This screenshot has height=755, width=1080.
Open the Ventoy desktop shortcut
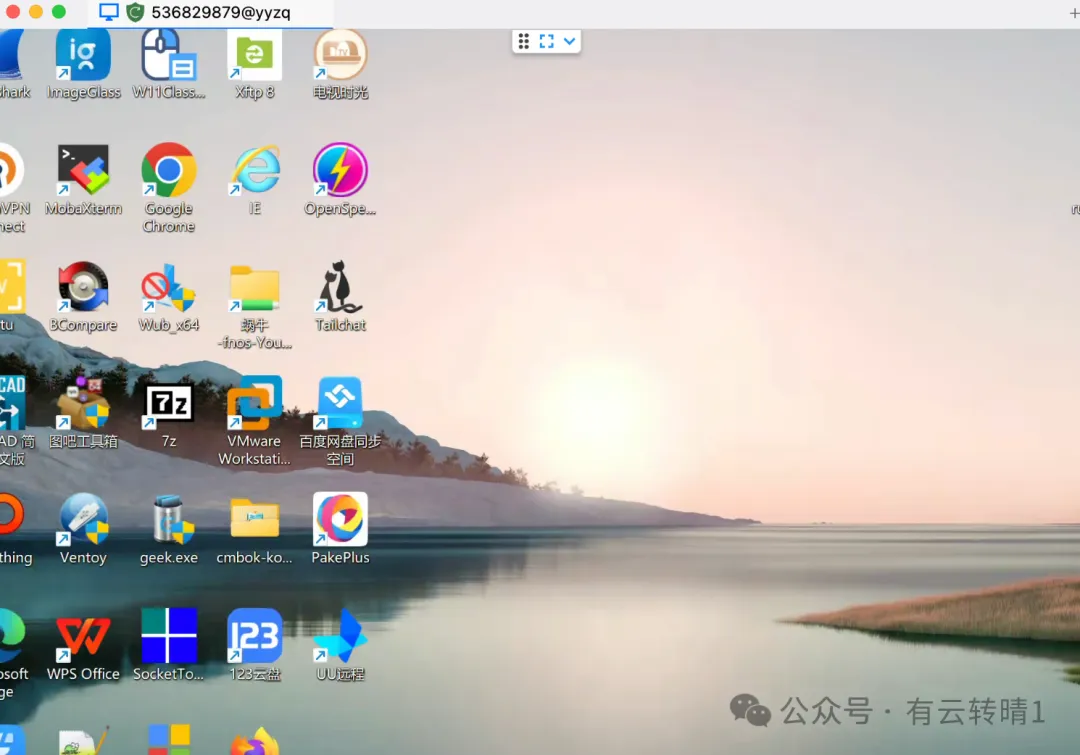(x=83, y=519)
